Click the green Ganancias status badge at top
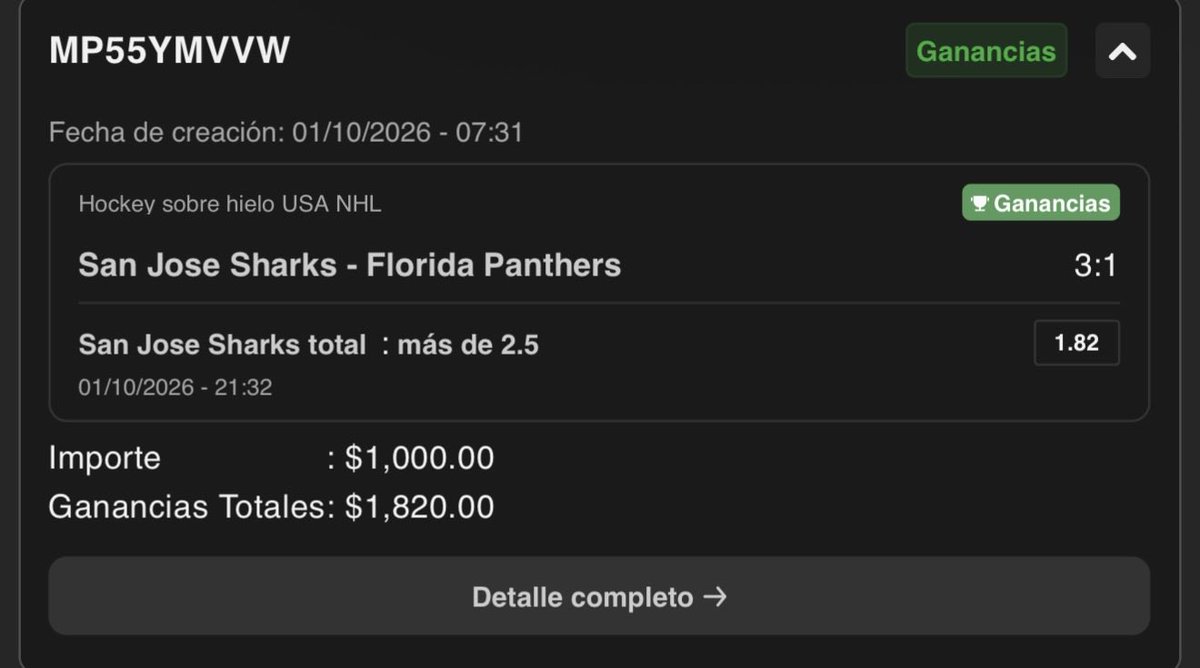Viewport: 1200px width, 668px height. coord(986,51)
